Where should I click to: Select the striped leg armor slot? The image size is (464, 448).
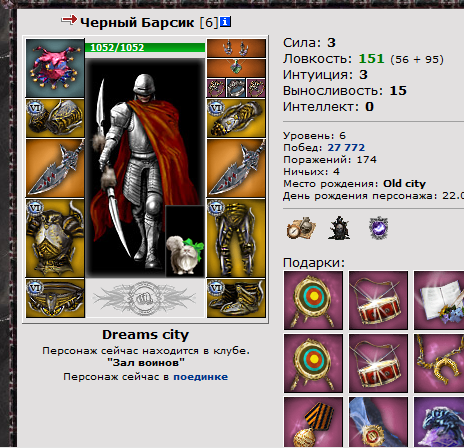[236, 238]
